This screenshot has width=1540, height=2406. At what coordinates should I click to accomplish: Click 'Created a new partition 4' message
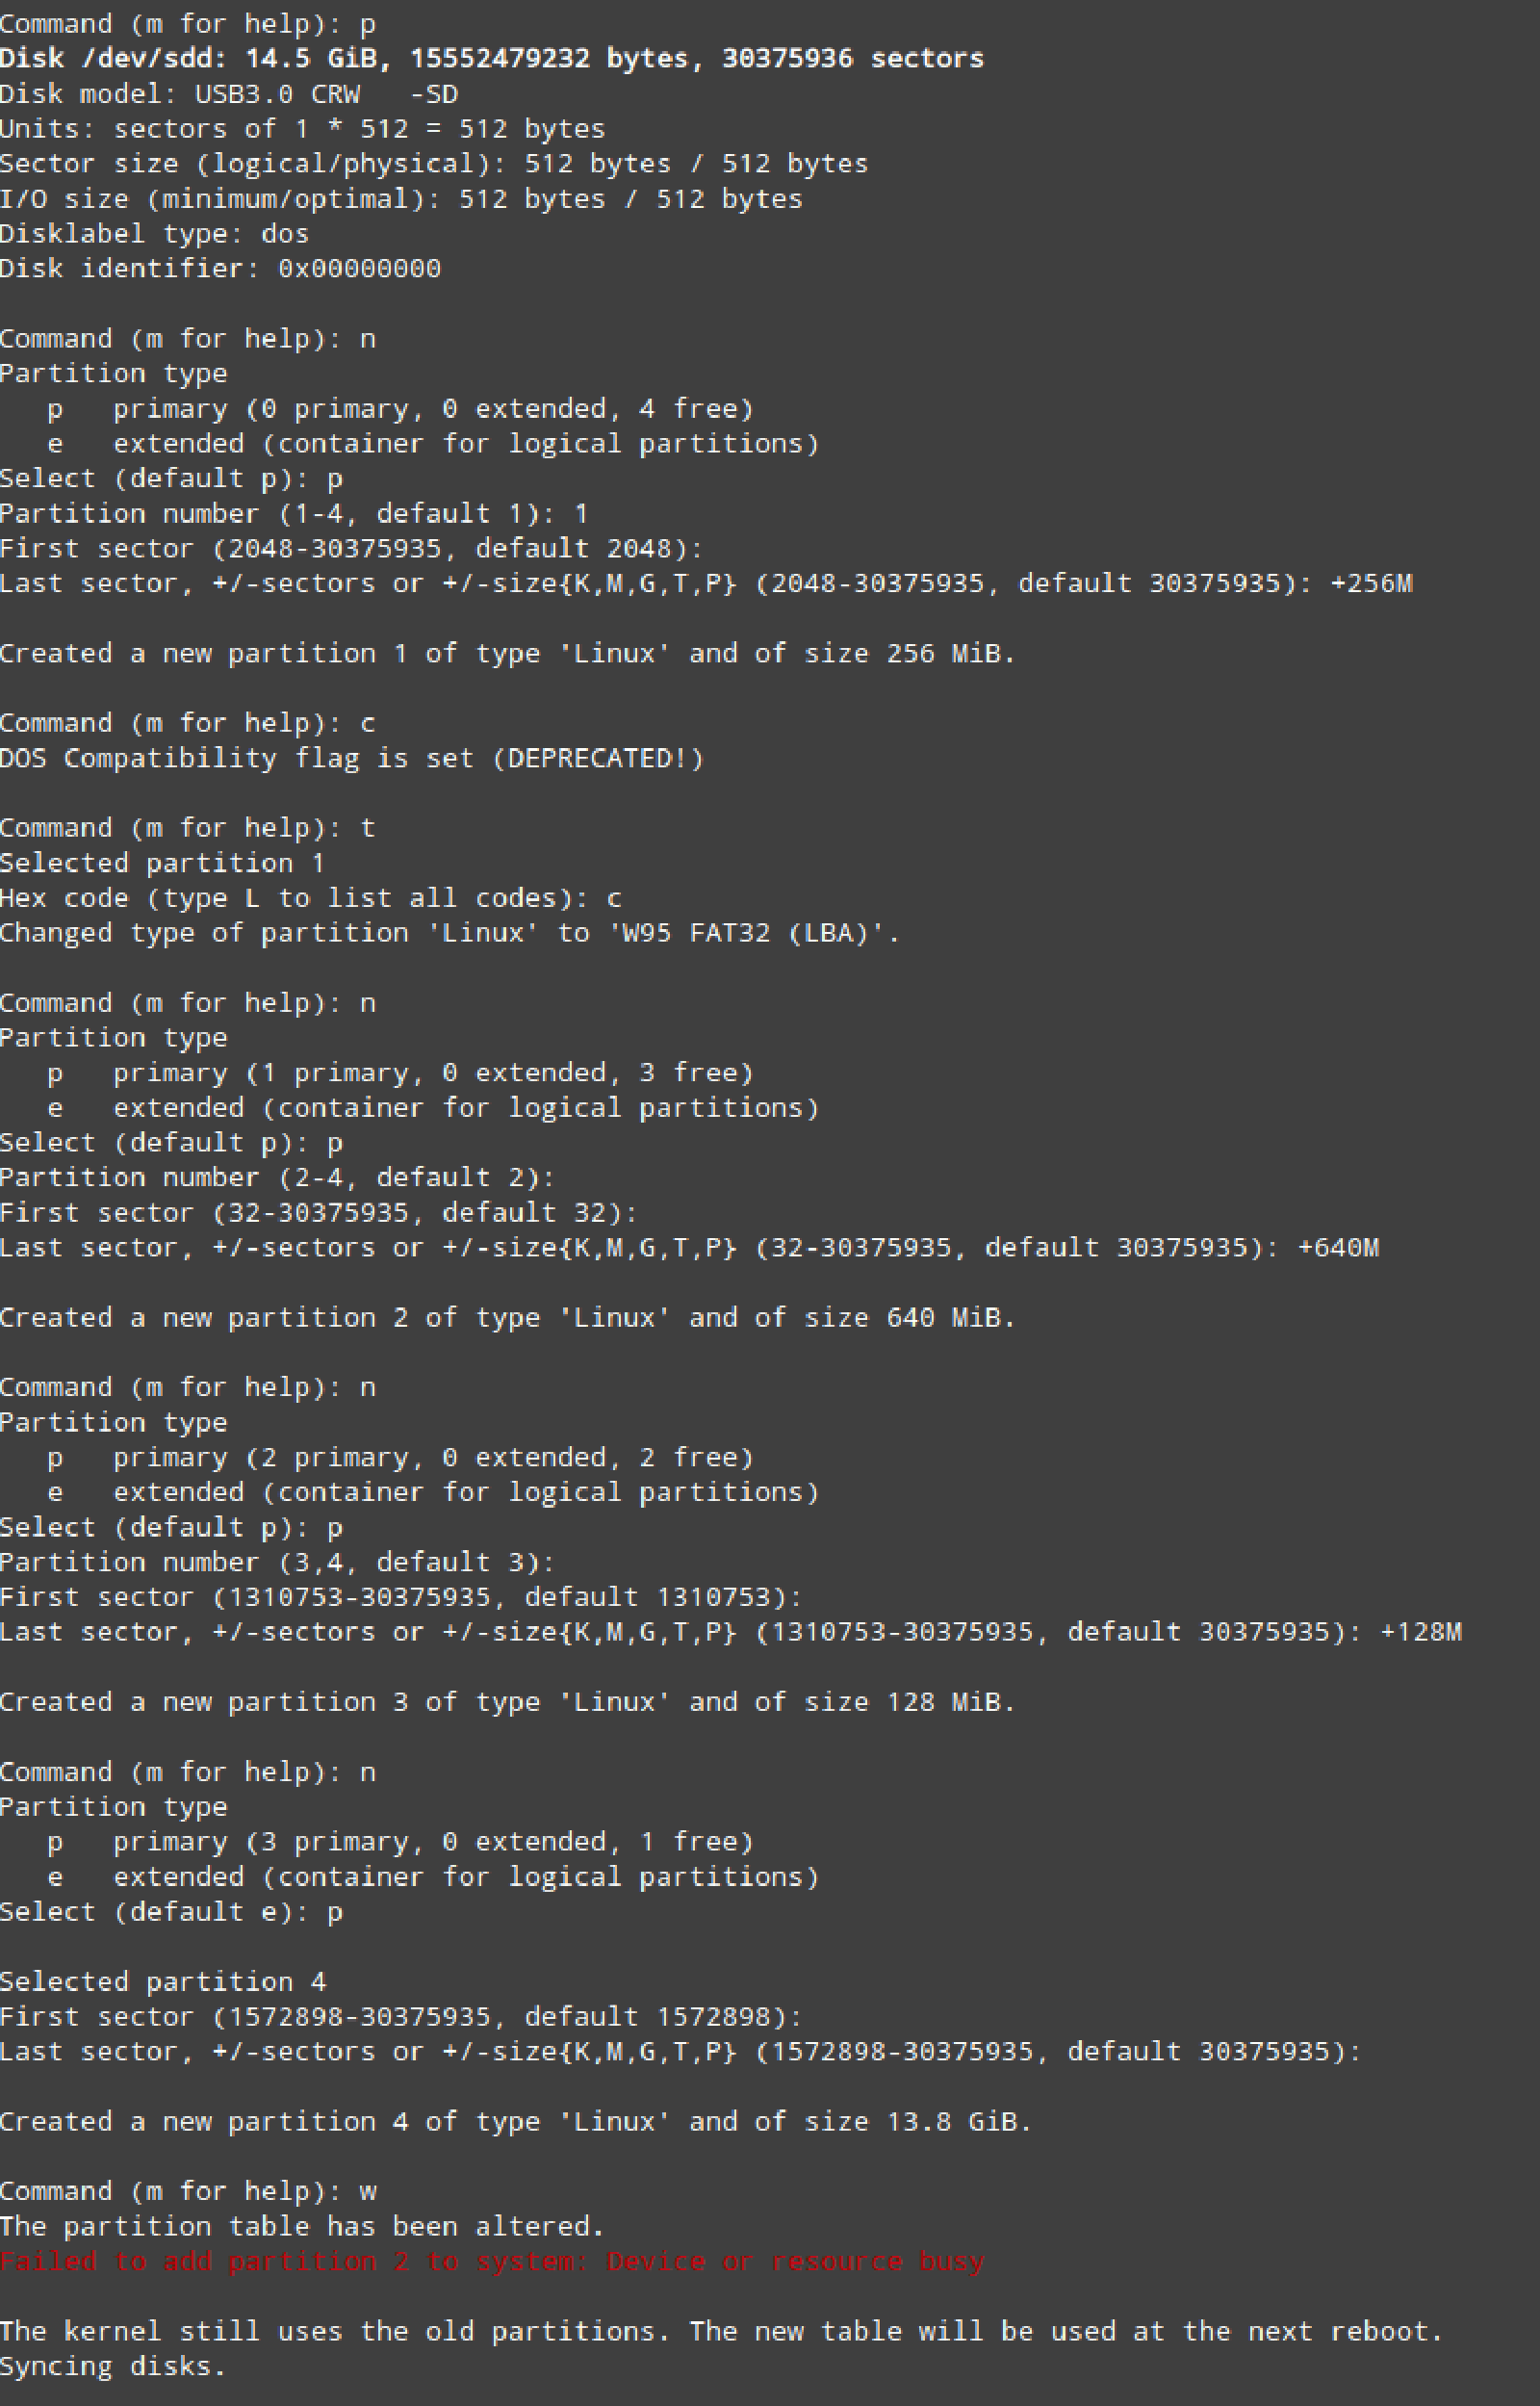pos(515,2121)
